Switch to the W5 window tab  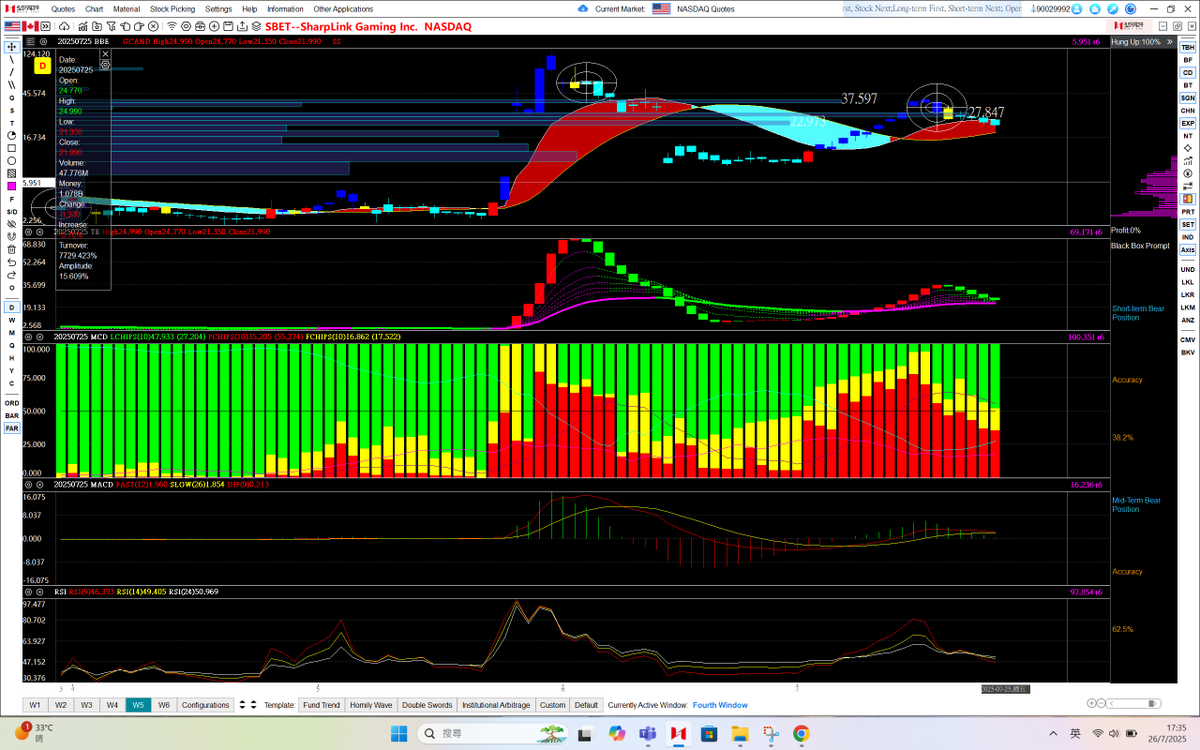[138, 705]
